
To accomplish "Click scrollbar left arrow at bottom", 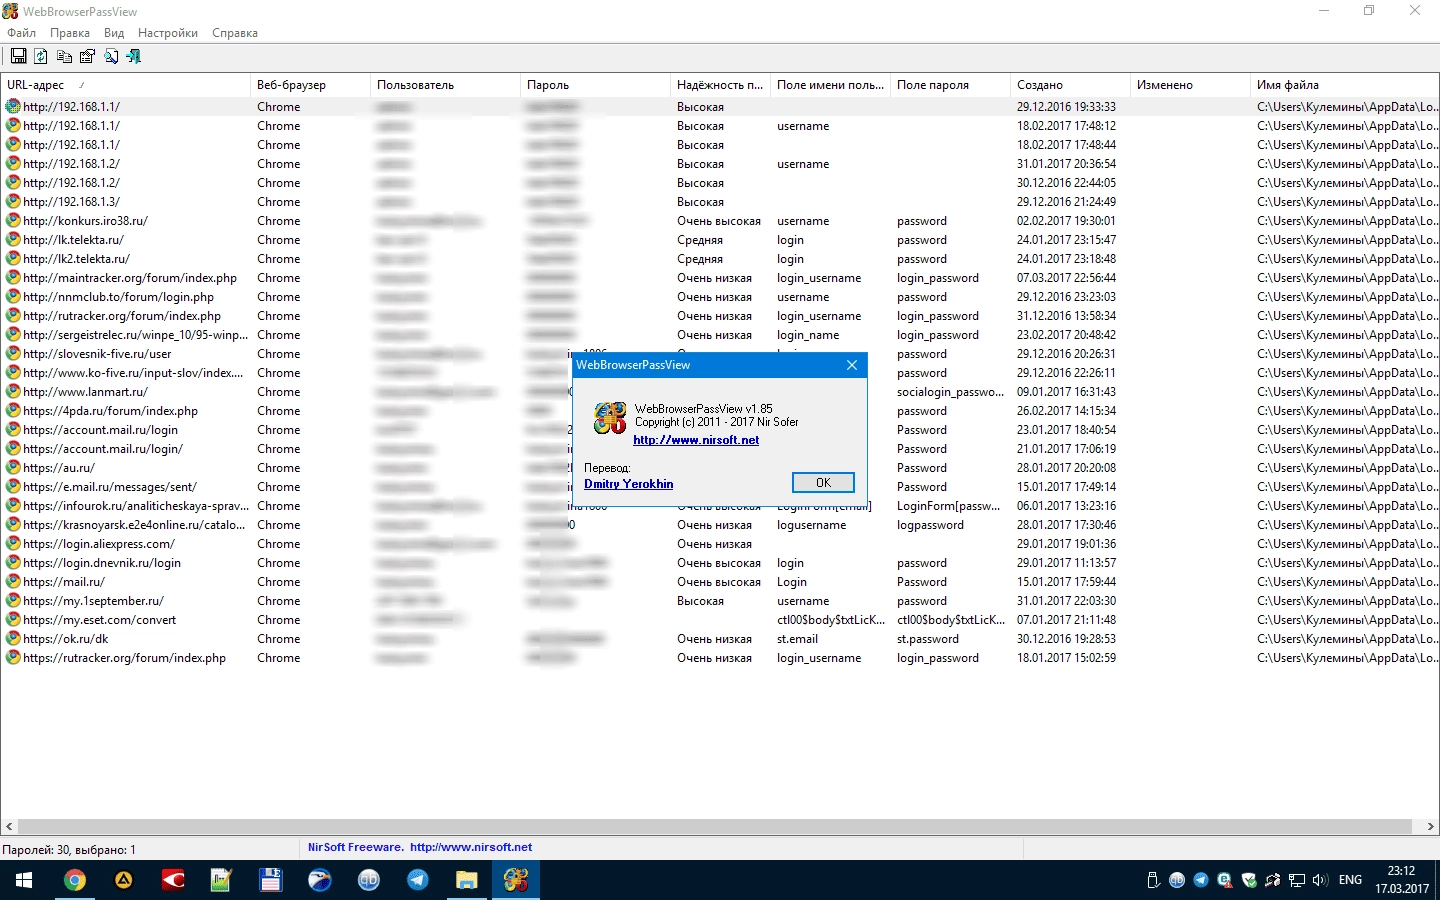I will click(x=9, y=827).
